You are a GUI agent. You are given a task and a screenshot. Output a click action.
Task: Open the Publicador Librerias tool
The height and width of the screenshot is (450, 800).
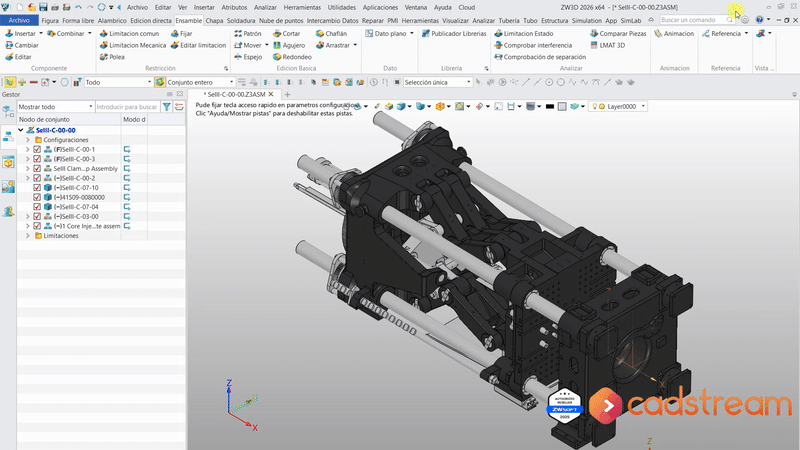[454, 33]
